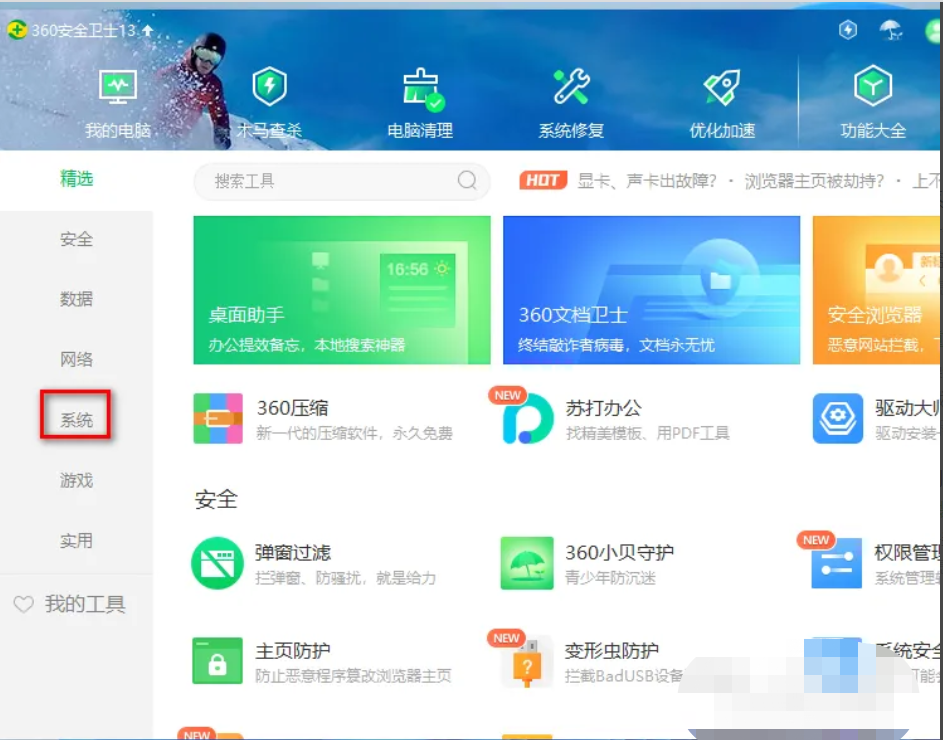Click the 弹窗过滤 title text
Image resolution: width=943 pixels, height=740 pixels.
(x=293, y=552)
